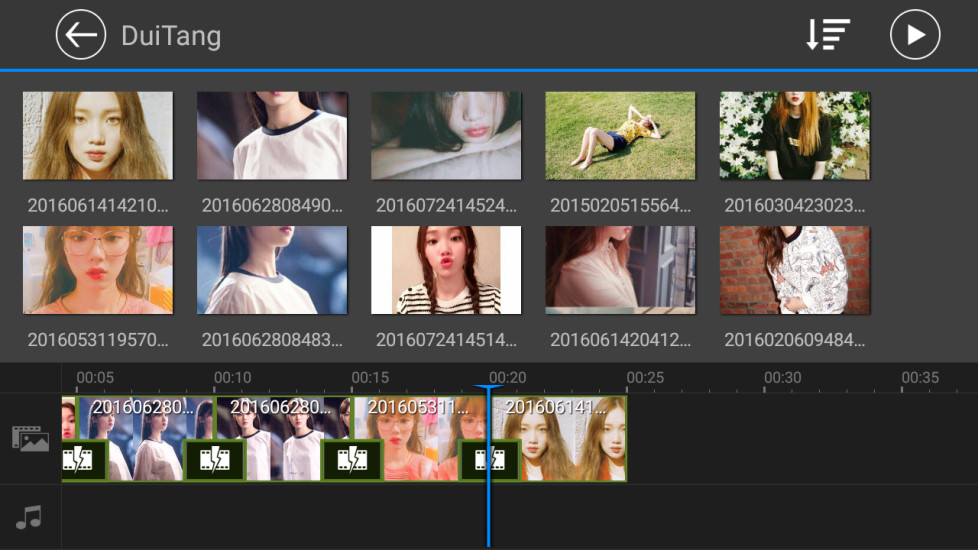Select photo 2016072414514 striped shirt girl
Image resolution: width=978 pixels, height=550 pixels.
[x=446, y=270]
